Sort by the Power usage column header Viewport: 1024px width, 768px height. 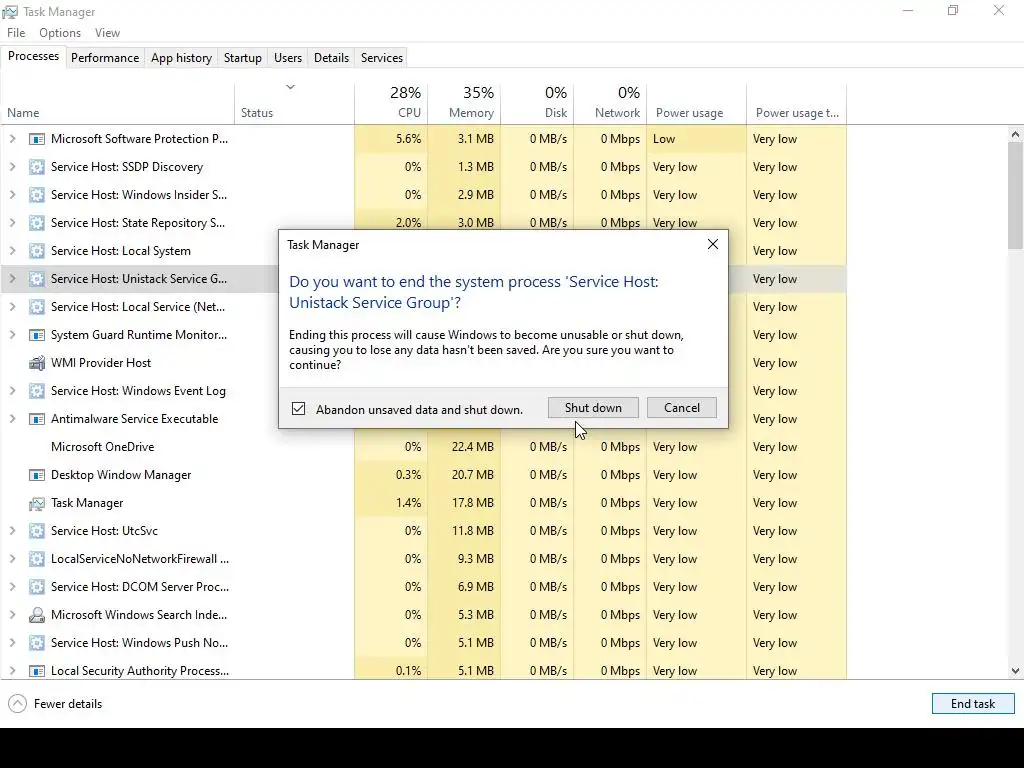697,103
